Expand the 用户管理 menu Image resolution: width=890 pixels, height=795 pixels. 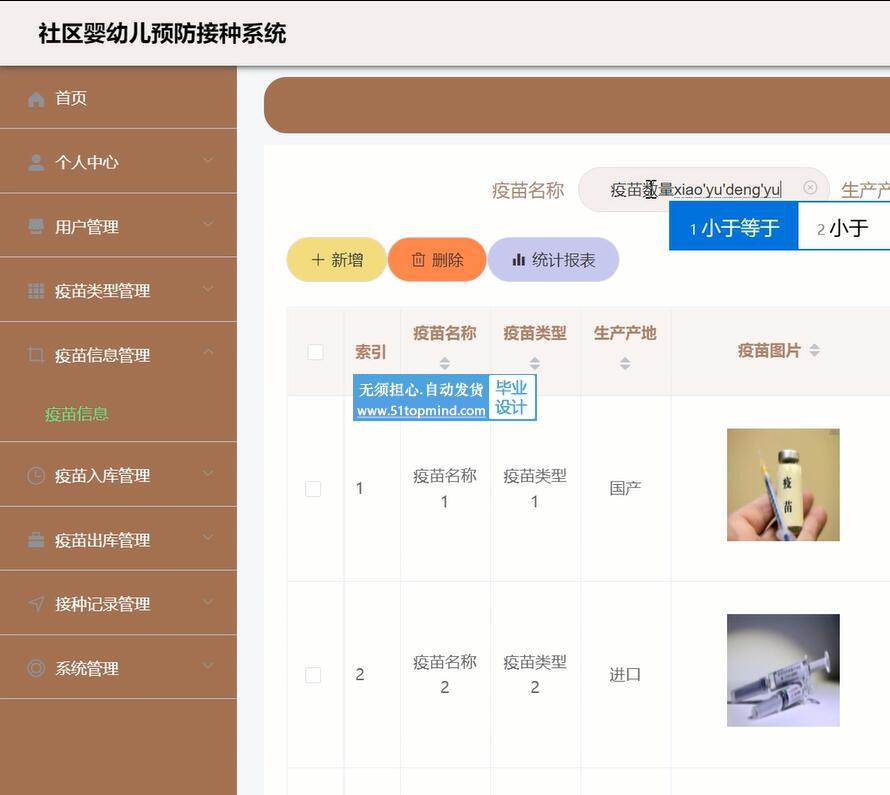tap(208, 225)
